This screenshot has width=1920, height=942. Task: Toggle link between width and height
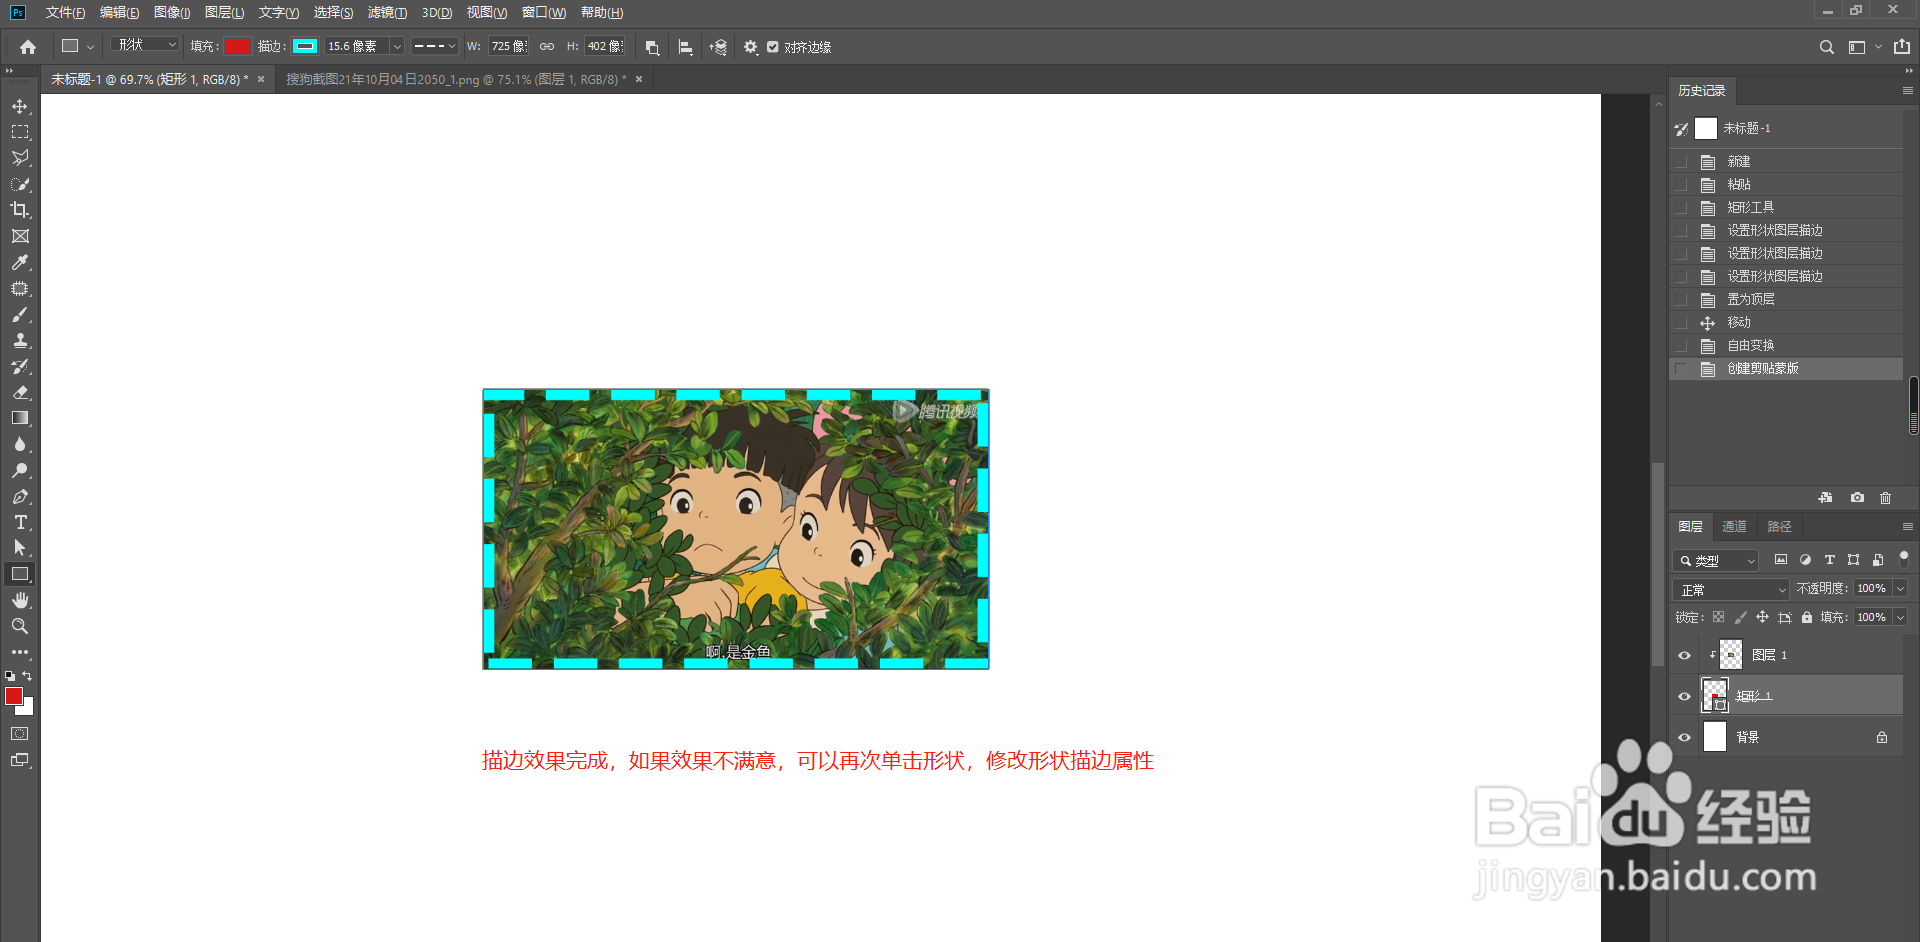coord(547,47)
